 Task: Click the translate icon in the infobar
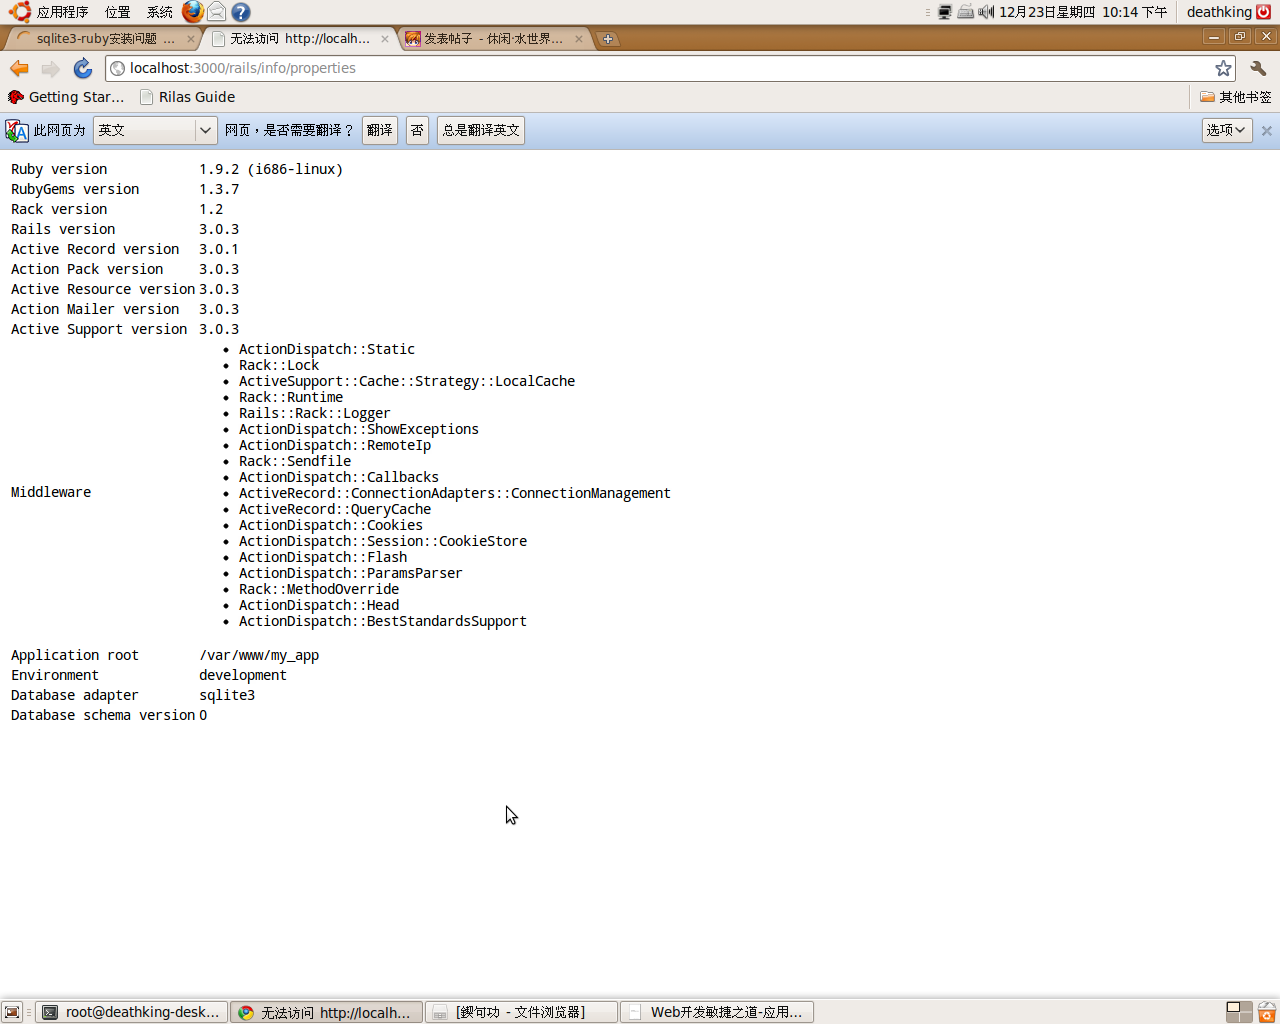17,131
